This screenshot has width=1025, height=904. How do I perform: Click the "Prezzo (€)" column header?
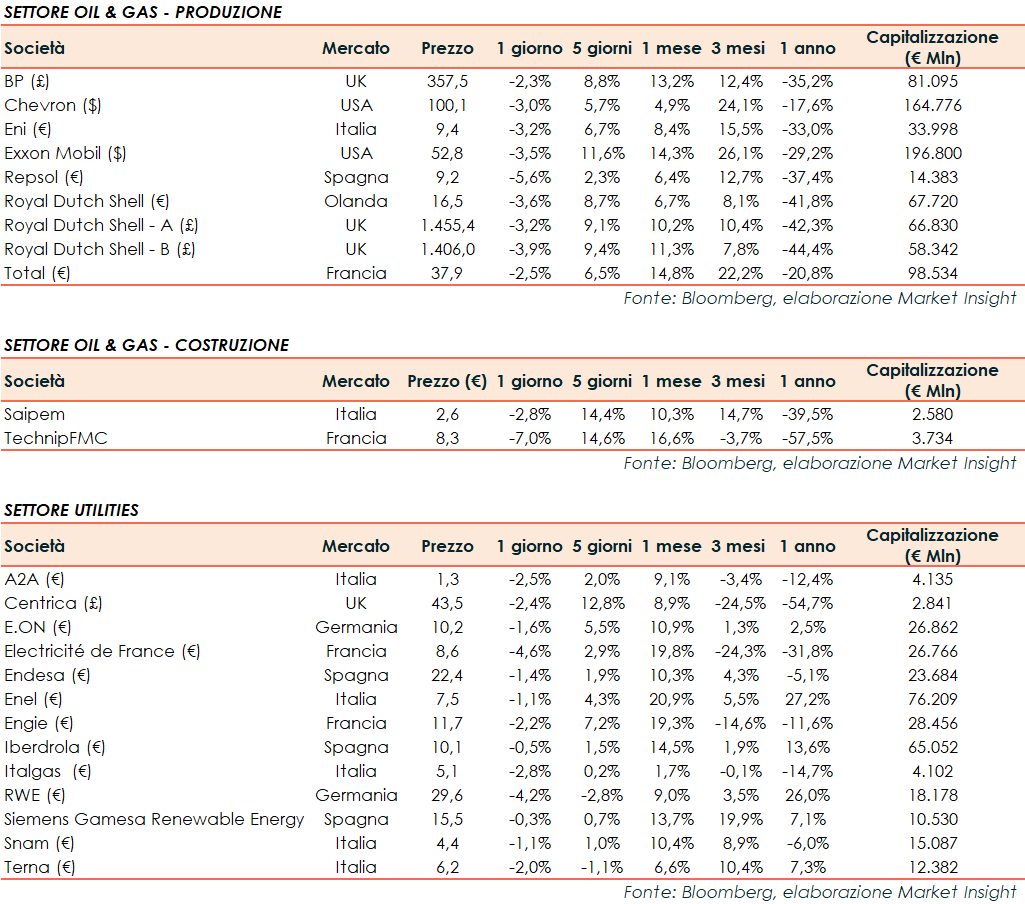[x=447, y=381]
